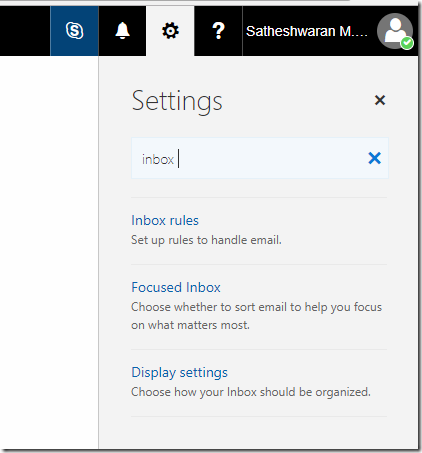Viewport: 422px width, 453px height.
Task: Open Inbox rules
Action: coord(165,220)
